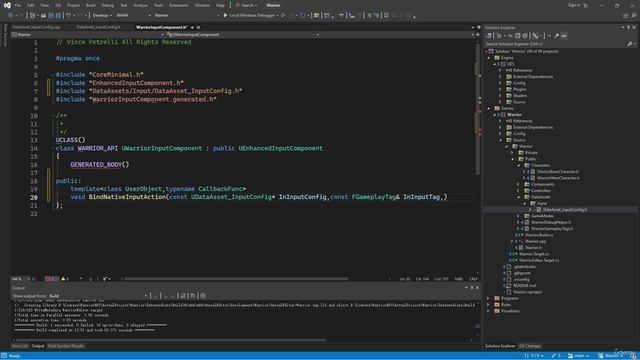640x360 pixels.
Task: Expand the Controllers folder
Action: (518, 191)
